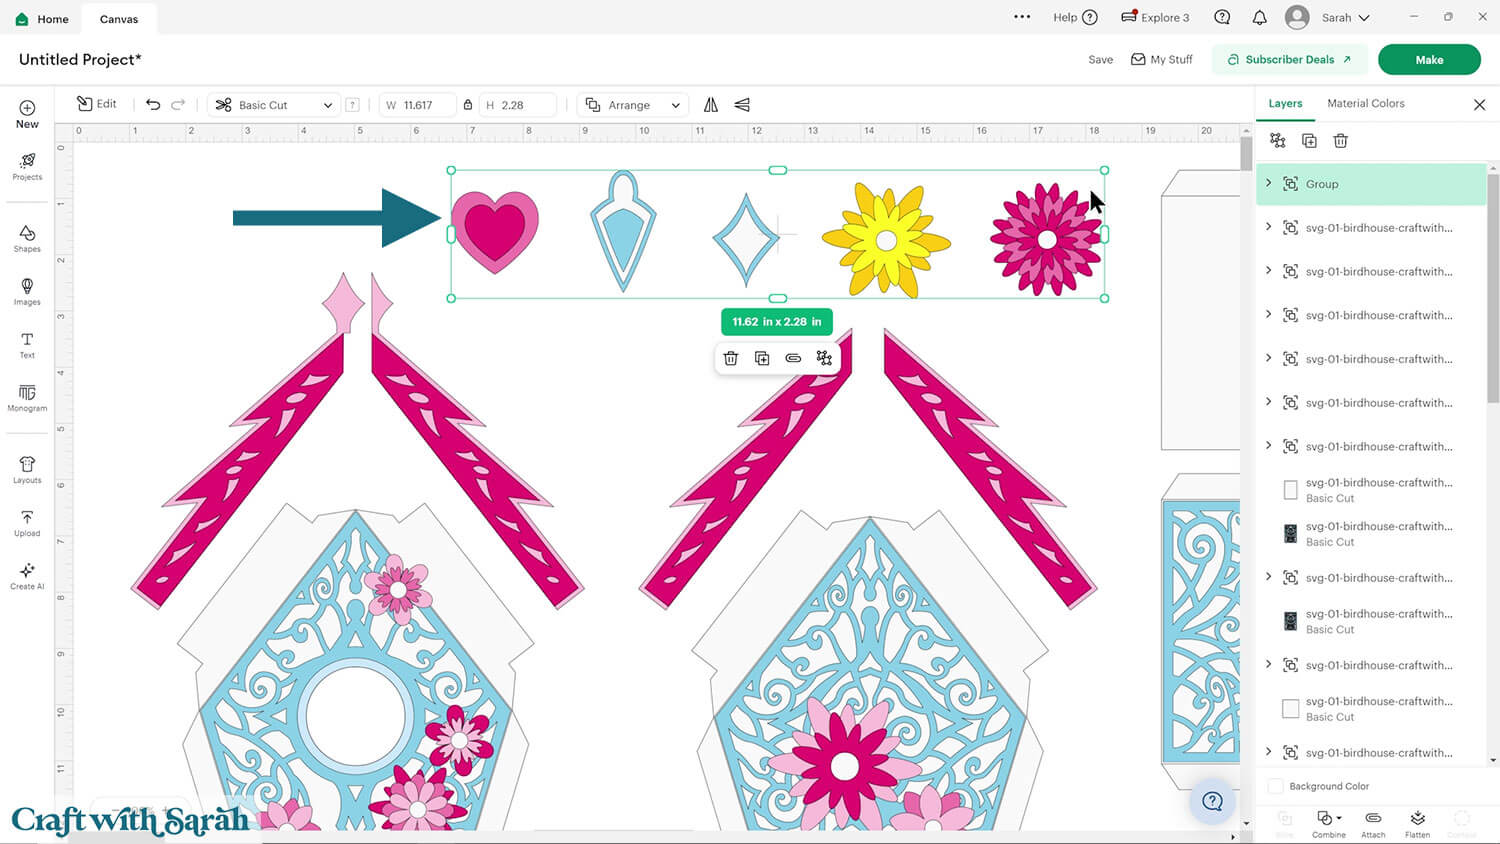Click the attach icon in floating toolbar
1500x844 pixels.
[x=793, y=358]
